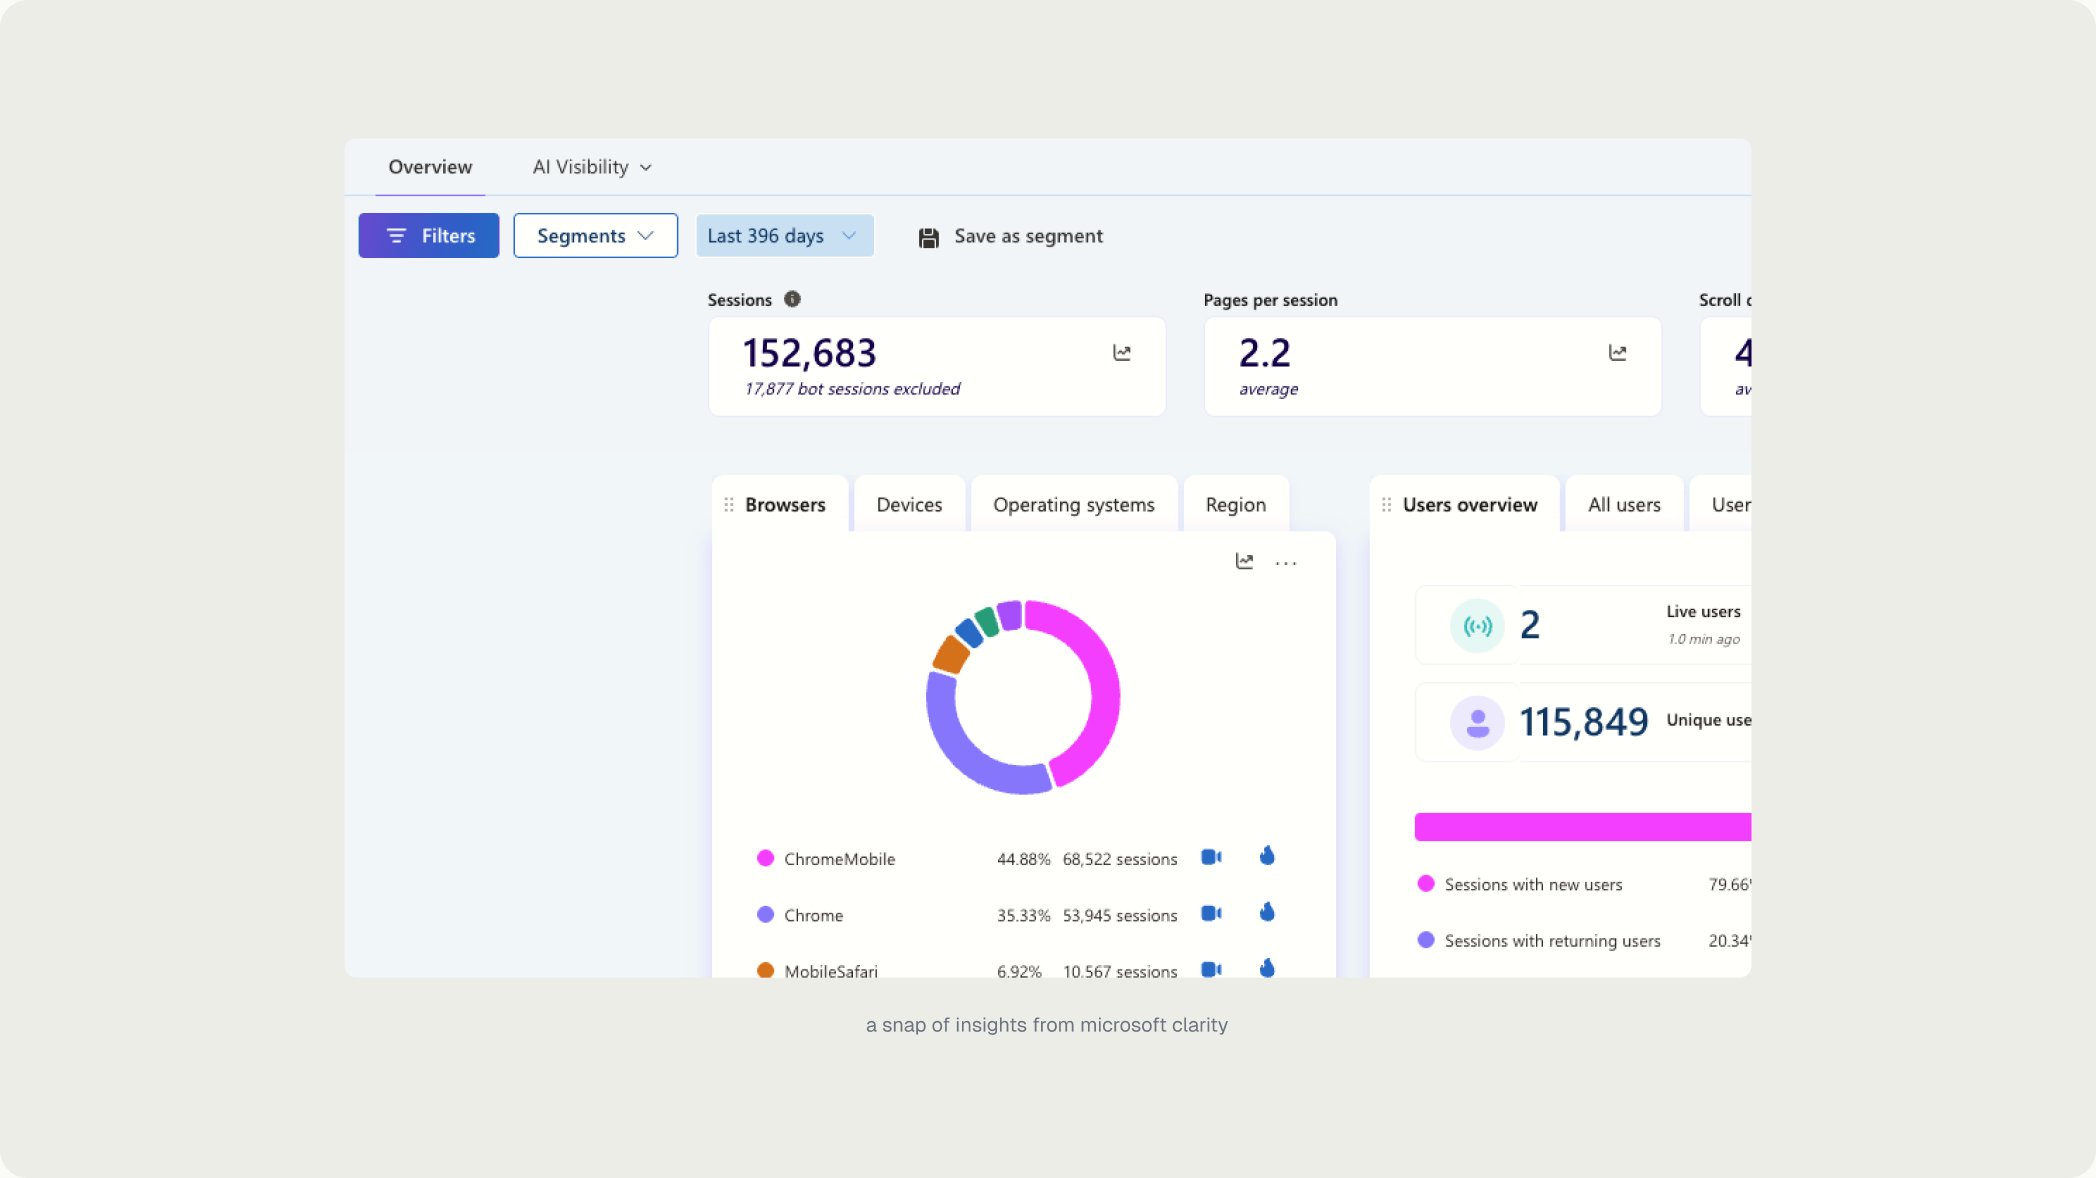View recordings for ChromeMobile
The height and width of the screenshot is (1178, 2096).
click(1211, 857)
